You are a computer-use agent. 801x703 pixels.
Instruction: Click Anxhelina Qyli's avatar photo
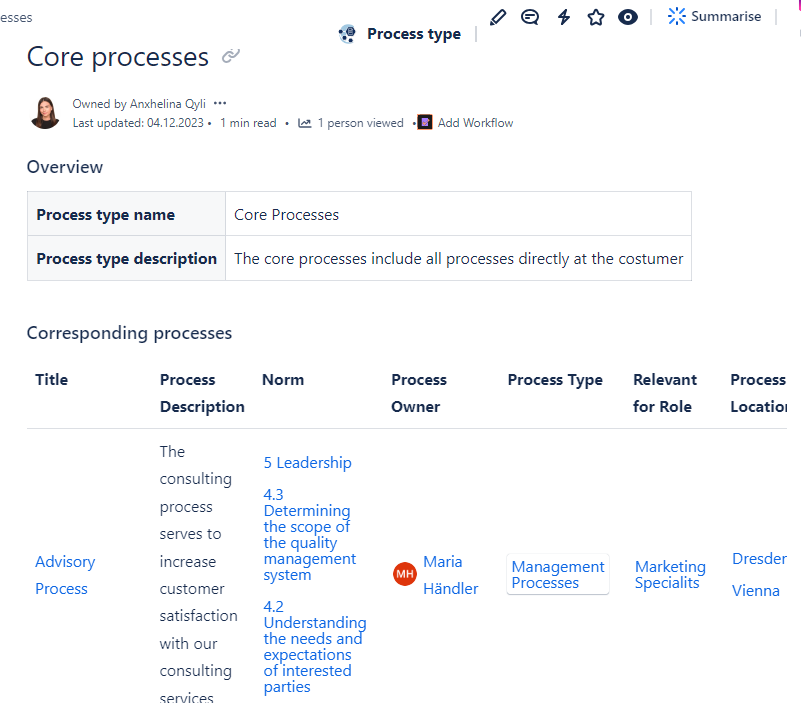45,113
